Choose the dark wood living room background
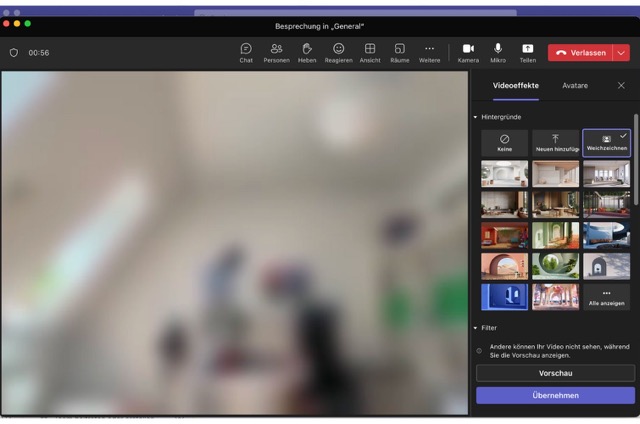This screenshot has width=640, height=424. click(504, 204)
